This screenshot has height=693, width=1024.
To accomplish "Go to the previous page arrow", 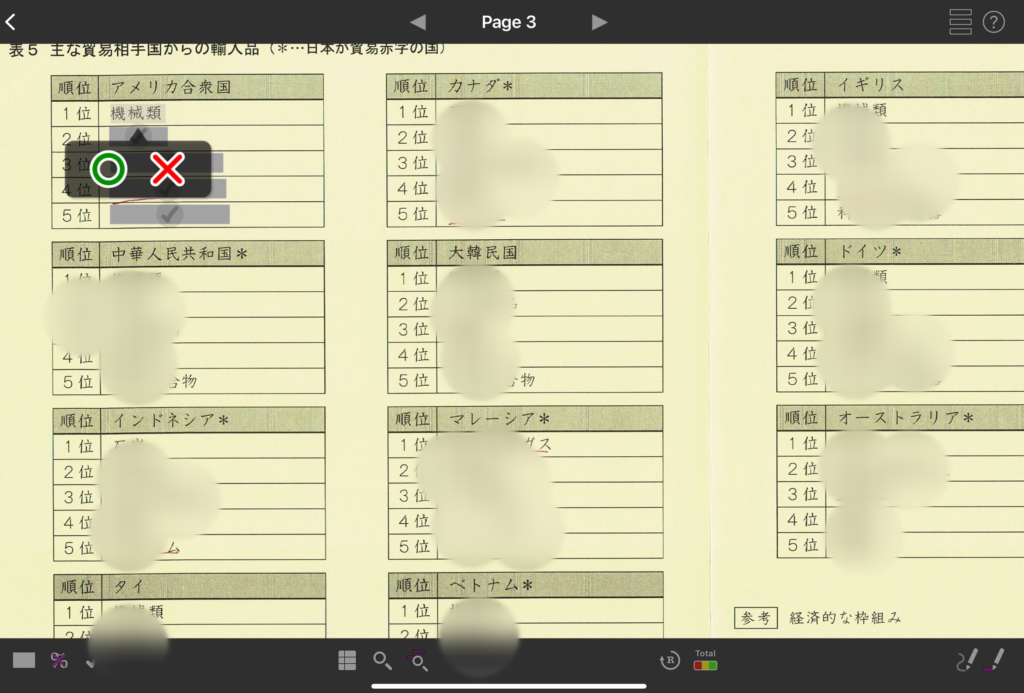I will [x=418, y=22].
